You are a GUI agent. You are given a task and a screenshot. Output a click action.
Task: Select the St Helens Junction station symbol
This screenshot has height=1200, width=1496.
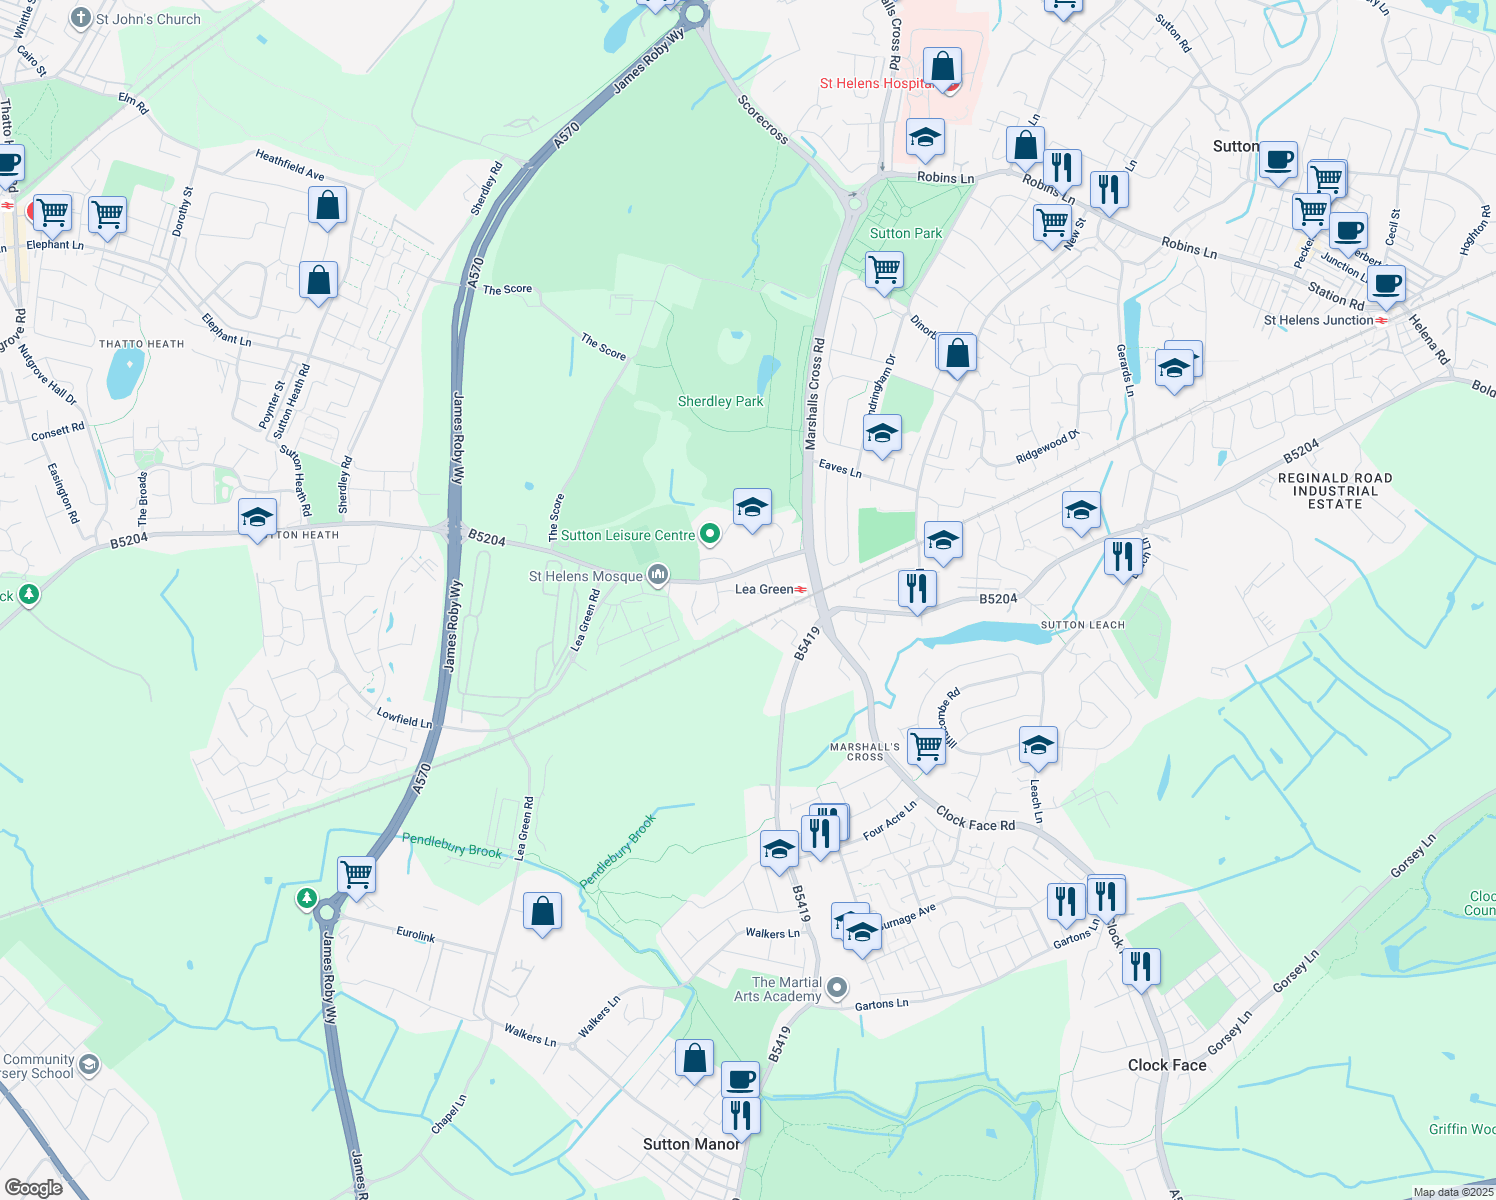click(1382, 321)
